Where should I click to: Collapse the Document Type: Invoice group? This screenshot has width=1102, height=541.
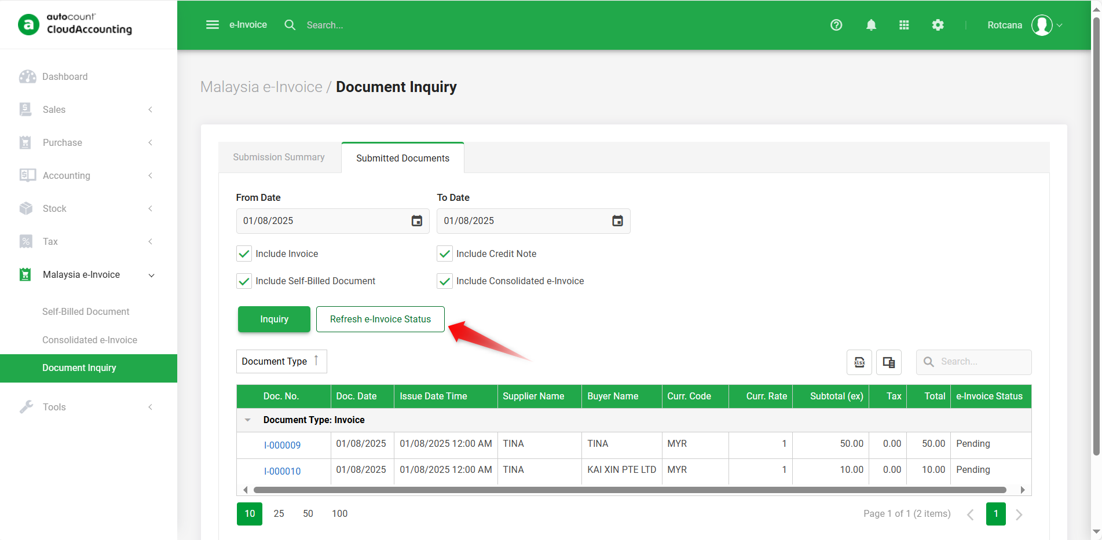[x=247, y=420]
